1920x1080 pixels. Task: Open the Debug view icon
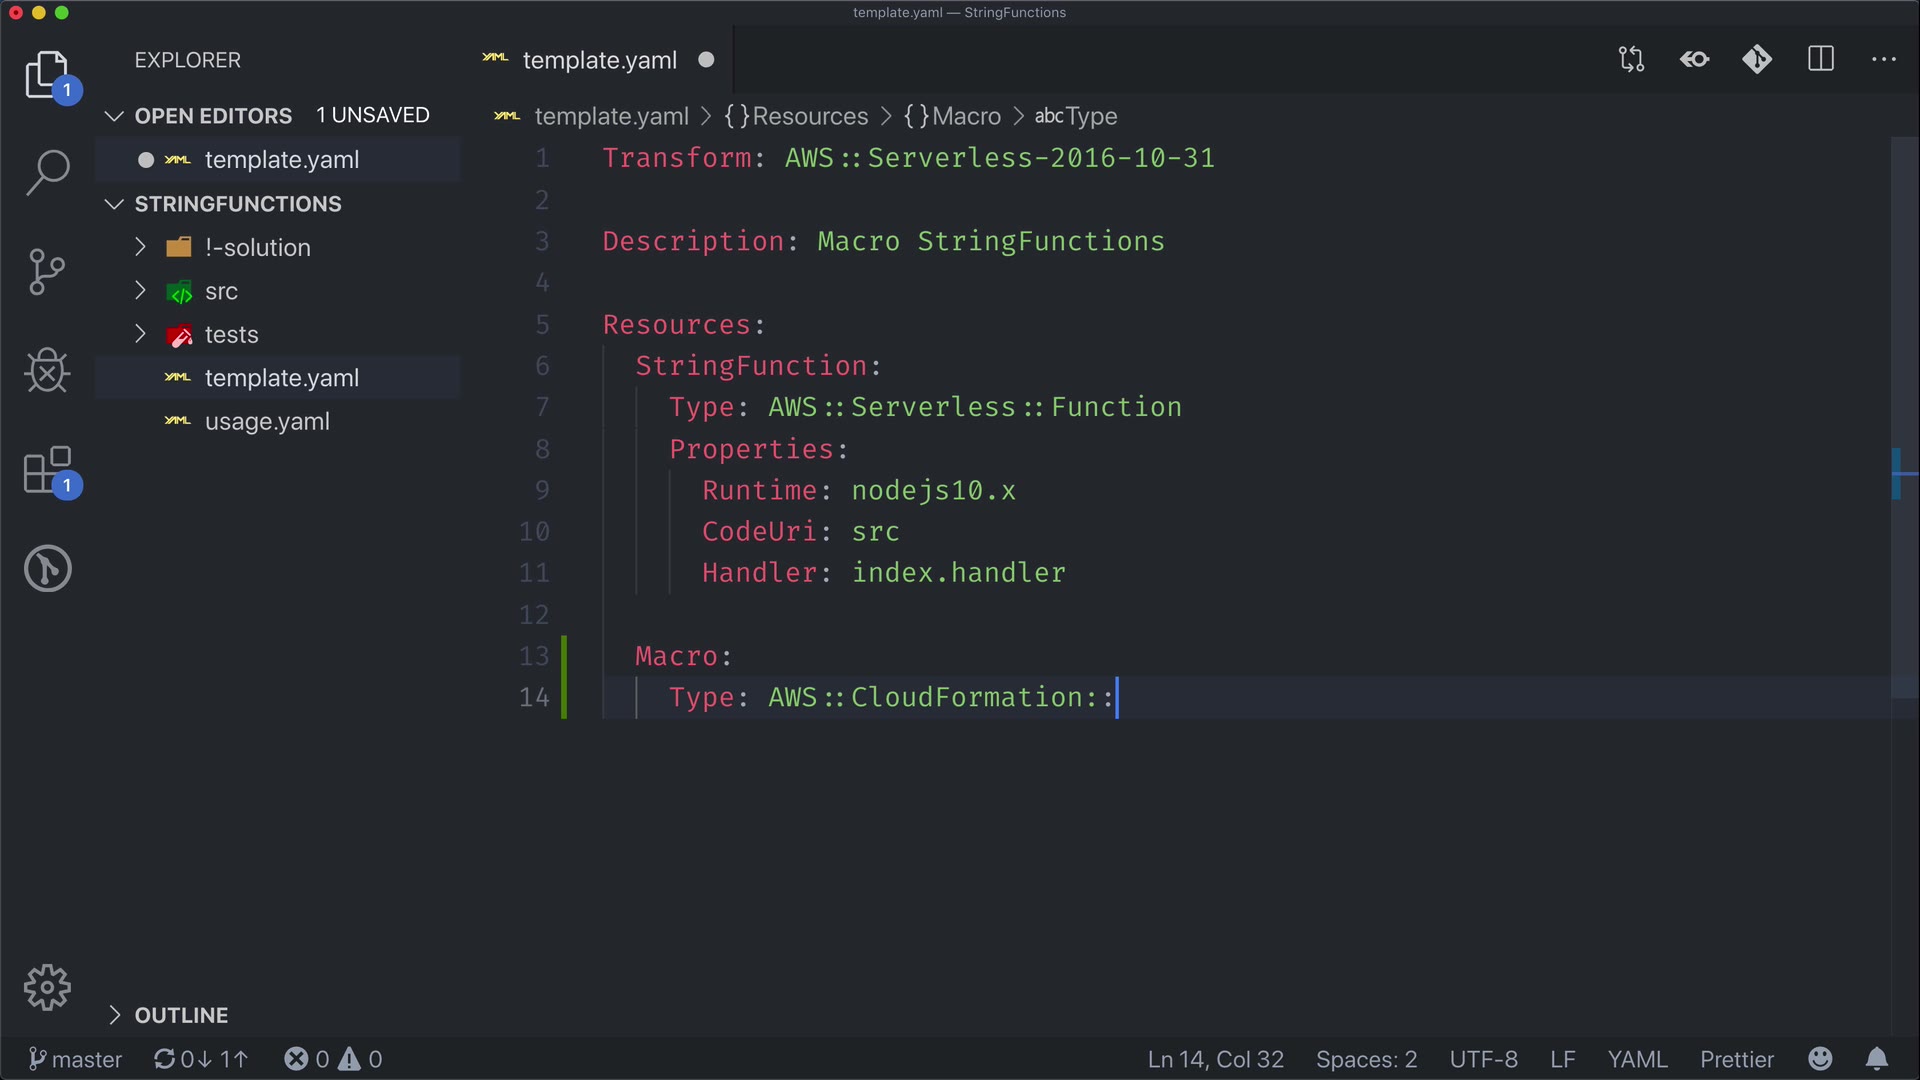[47, 371]
